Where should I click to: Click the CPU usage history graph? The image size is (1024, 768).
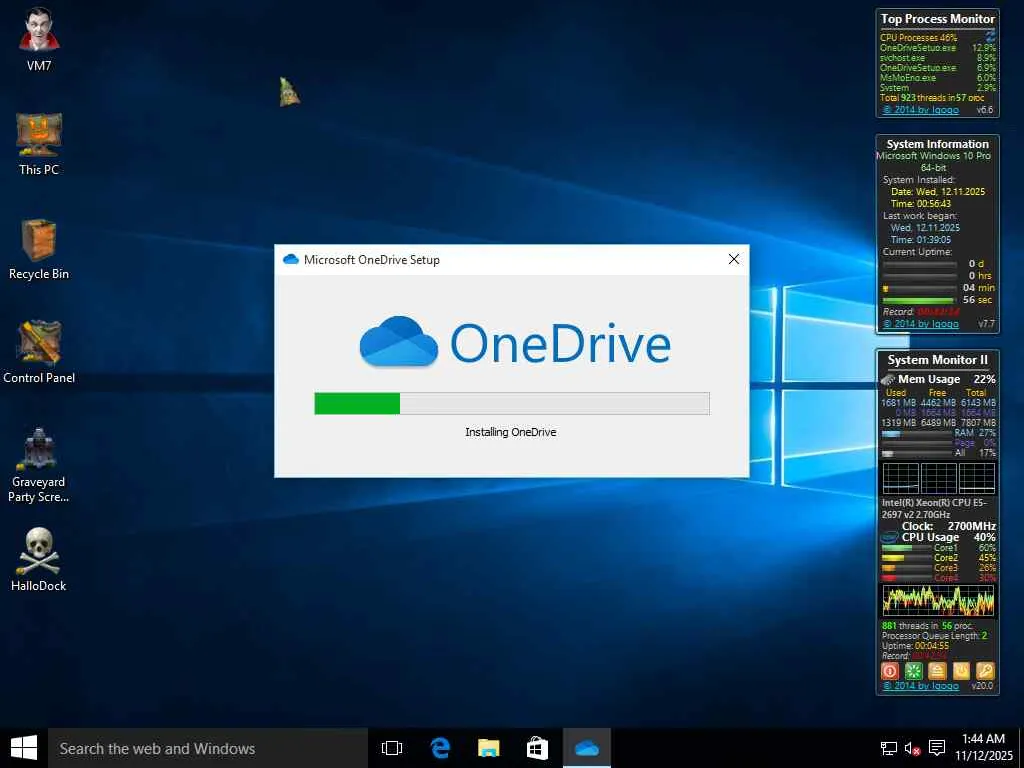click(938, 601)
